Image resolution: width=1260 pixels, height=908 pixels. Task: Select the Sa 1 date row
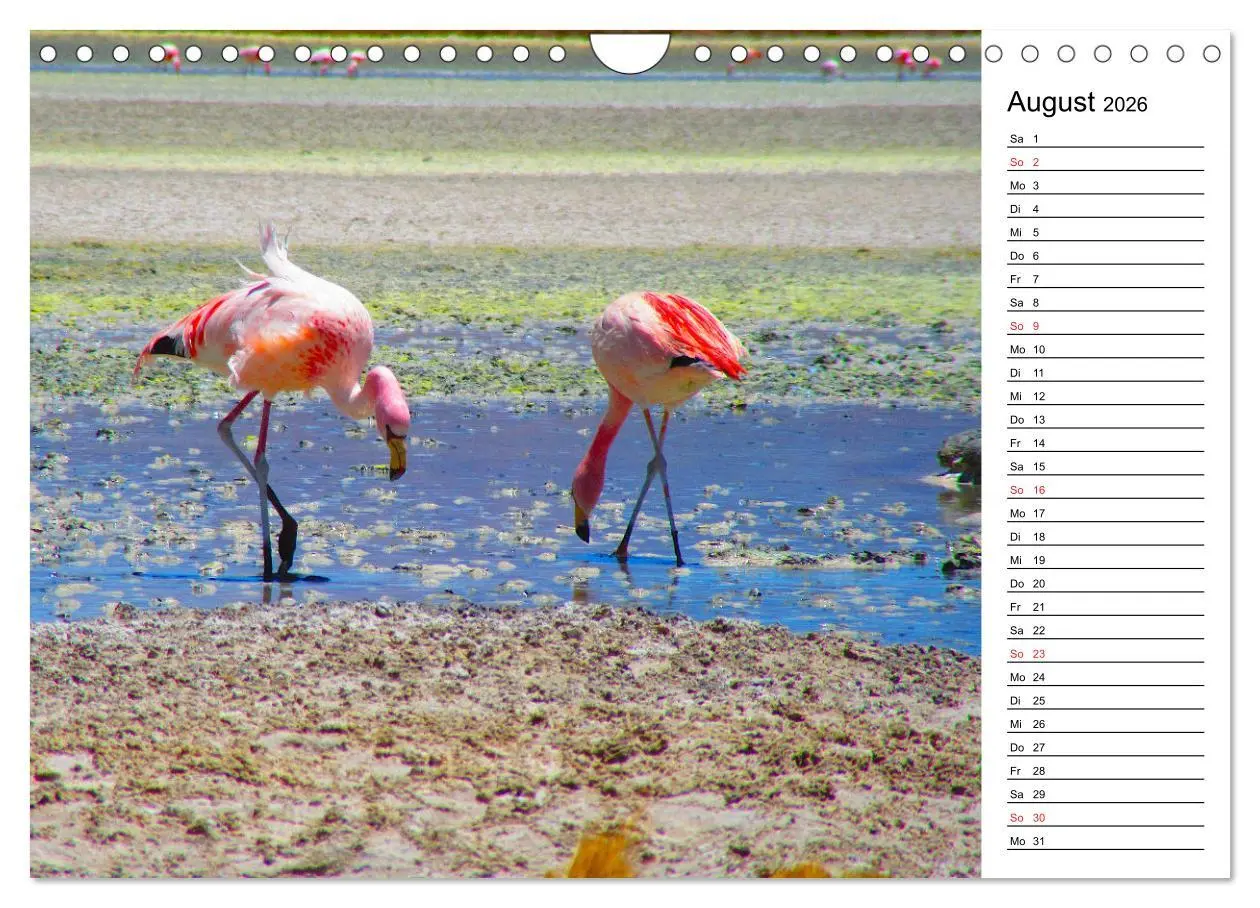[1105, 139]
